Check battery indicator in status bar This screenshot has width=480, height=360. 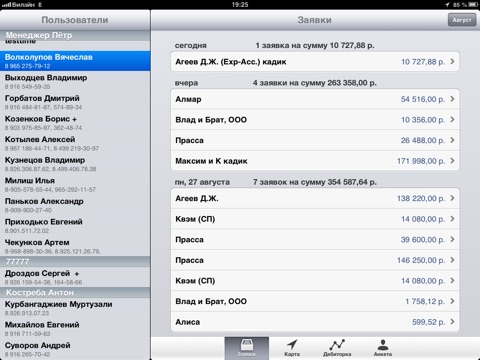click(473, 5)
